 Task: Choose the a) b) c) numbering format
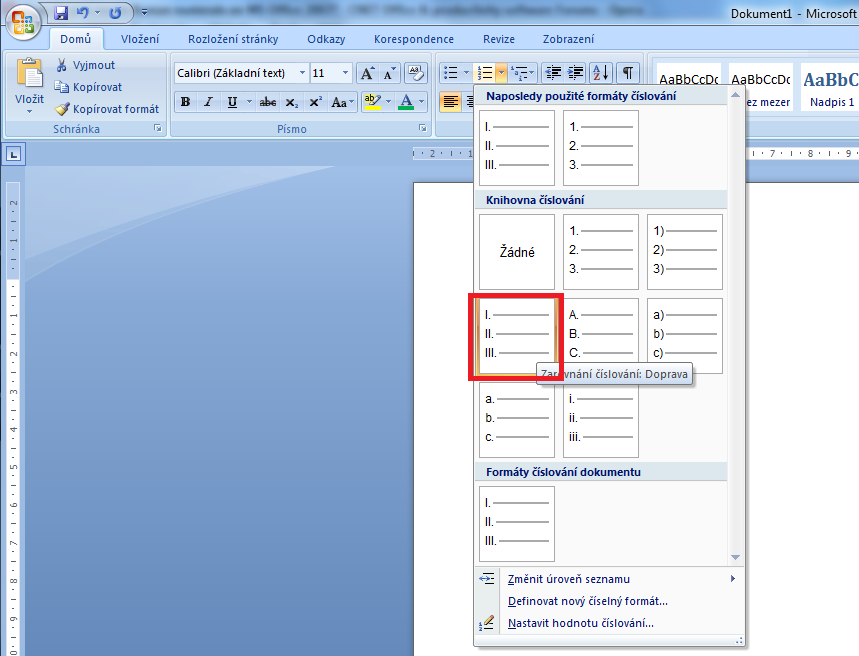coord(685,336)
